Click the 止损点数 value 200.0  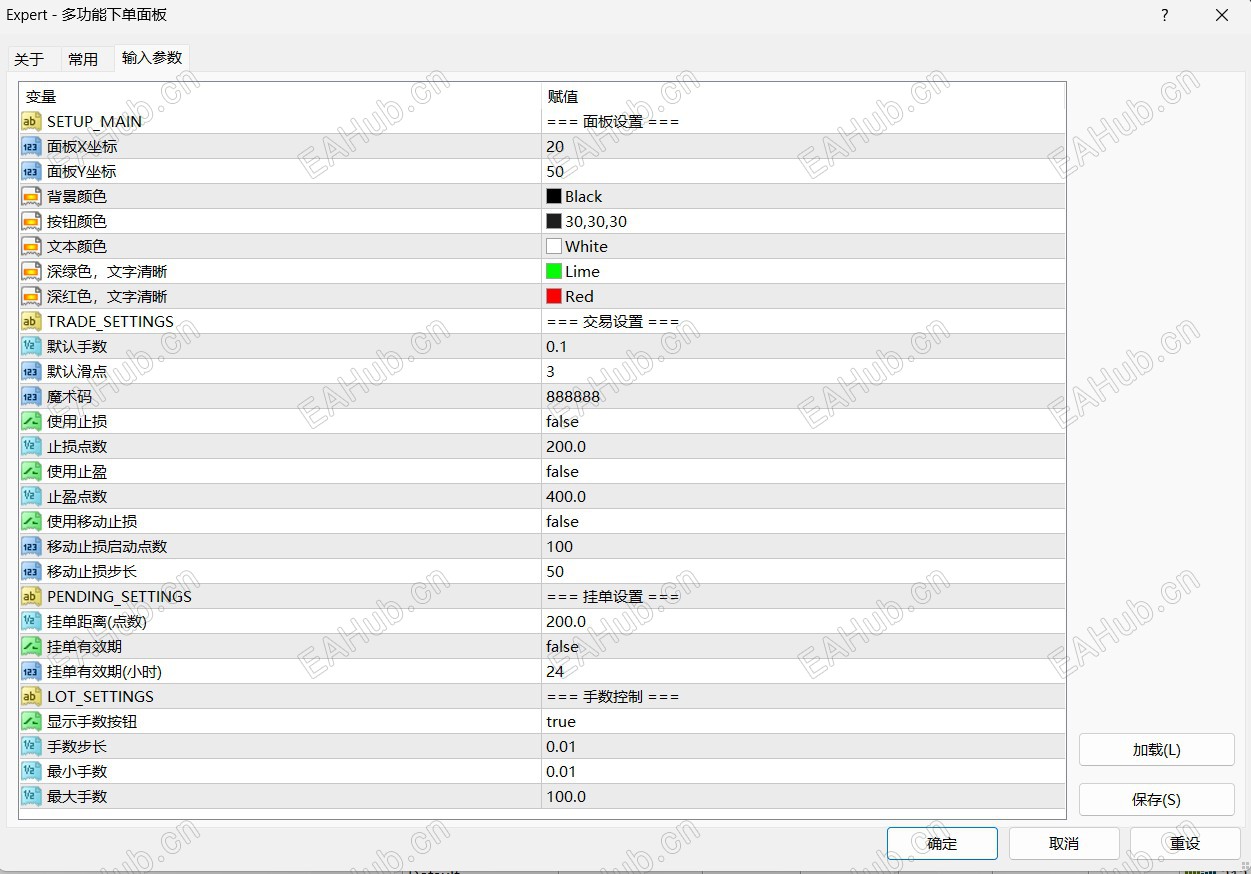(566, 446)
